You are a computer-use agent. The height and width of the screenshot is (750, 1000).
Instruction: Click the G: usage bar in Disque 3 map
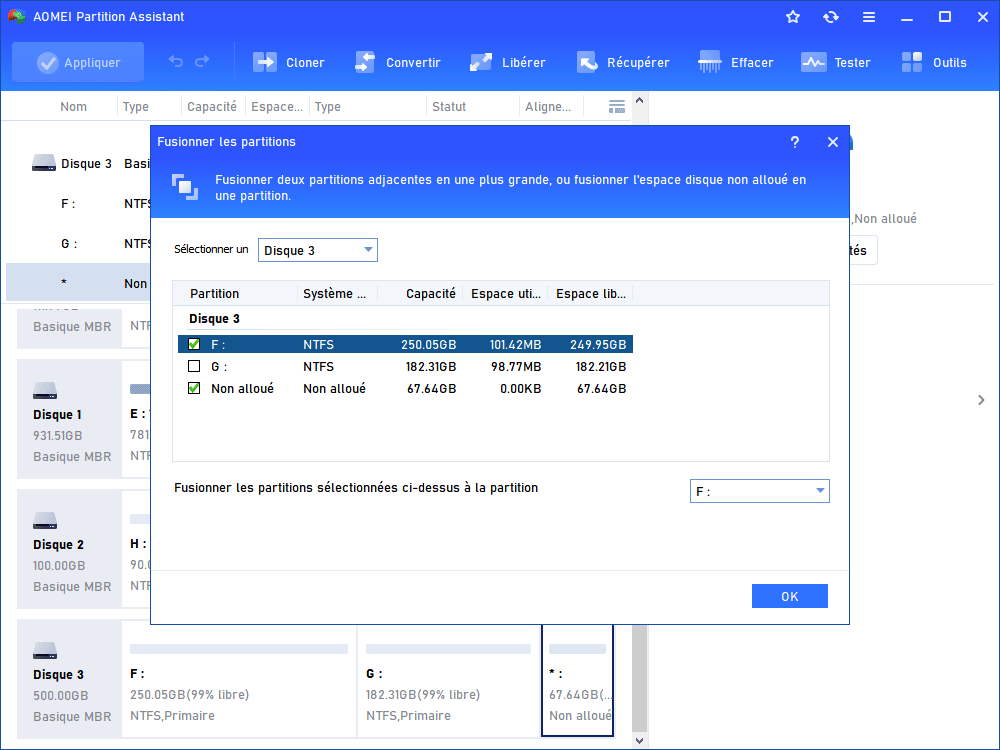[x=448, y=649]
